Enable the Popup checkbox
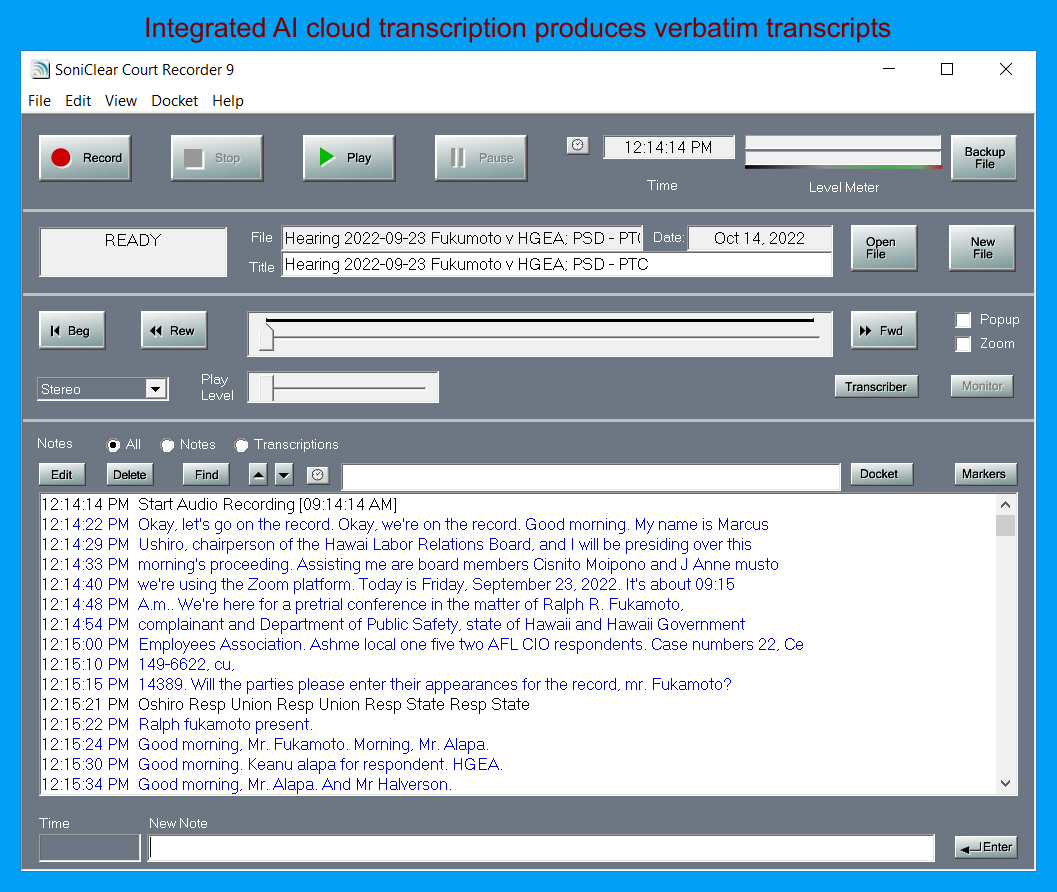 click(963, 320)
